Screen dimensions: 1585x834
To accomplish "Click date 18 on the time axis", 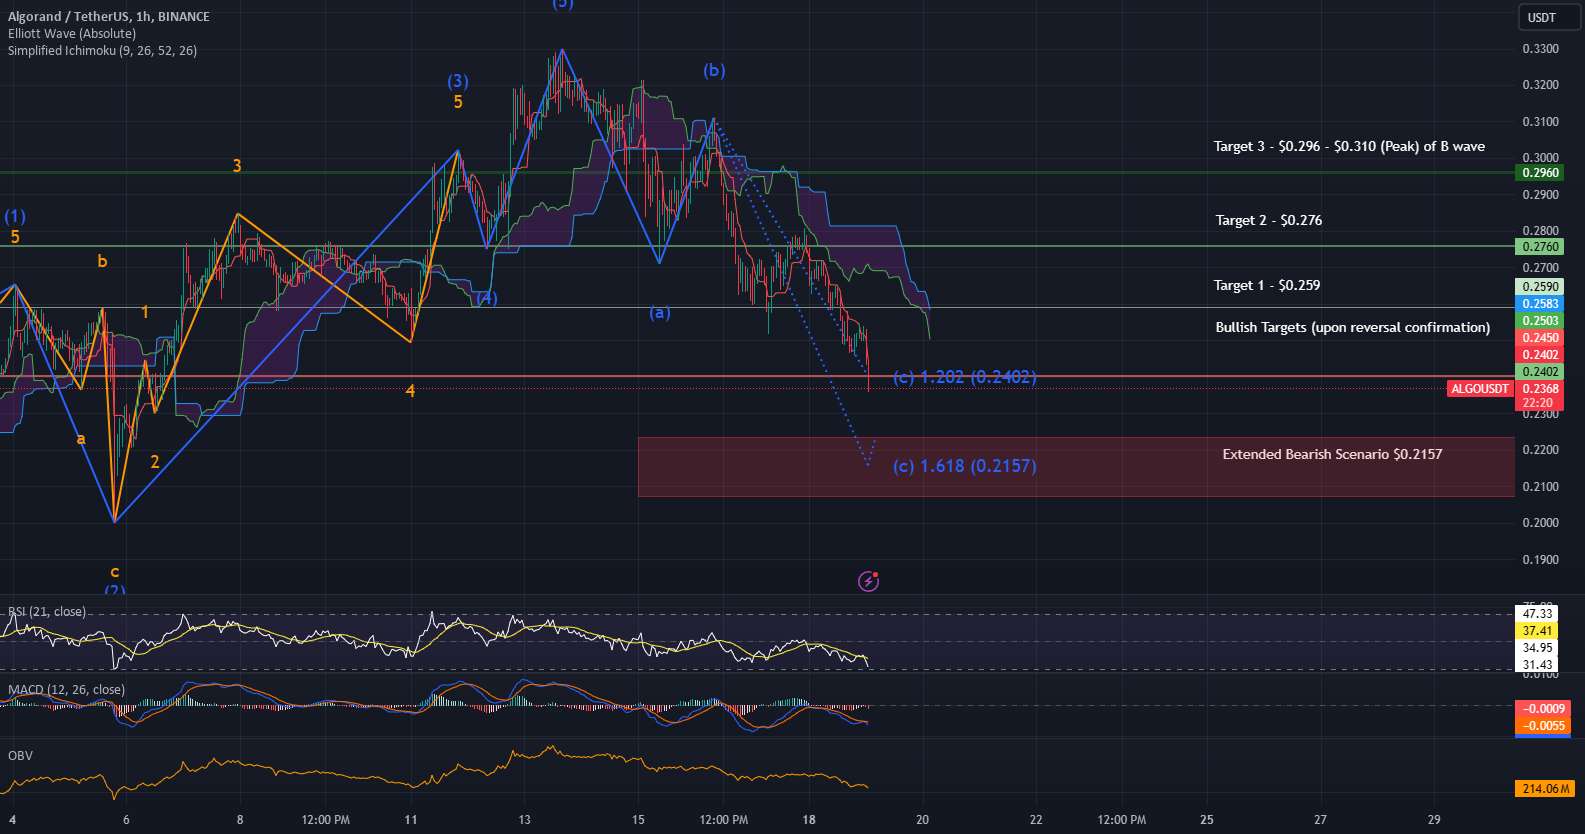I will click(x=809, y=820).
